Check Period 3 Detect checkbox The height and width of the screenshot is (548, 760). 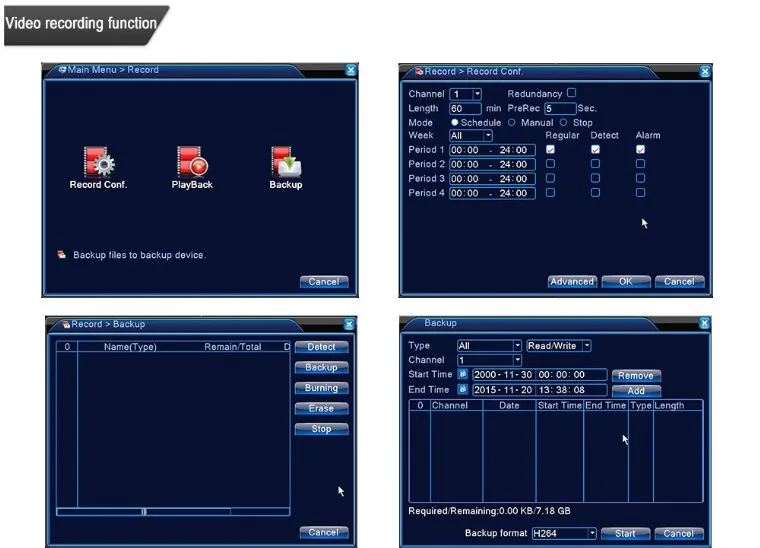(595, 178)
